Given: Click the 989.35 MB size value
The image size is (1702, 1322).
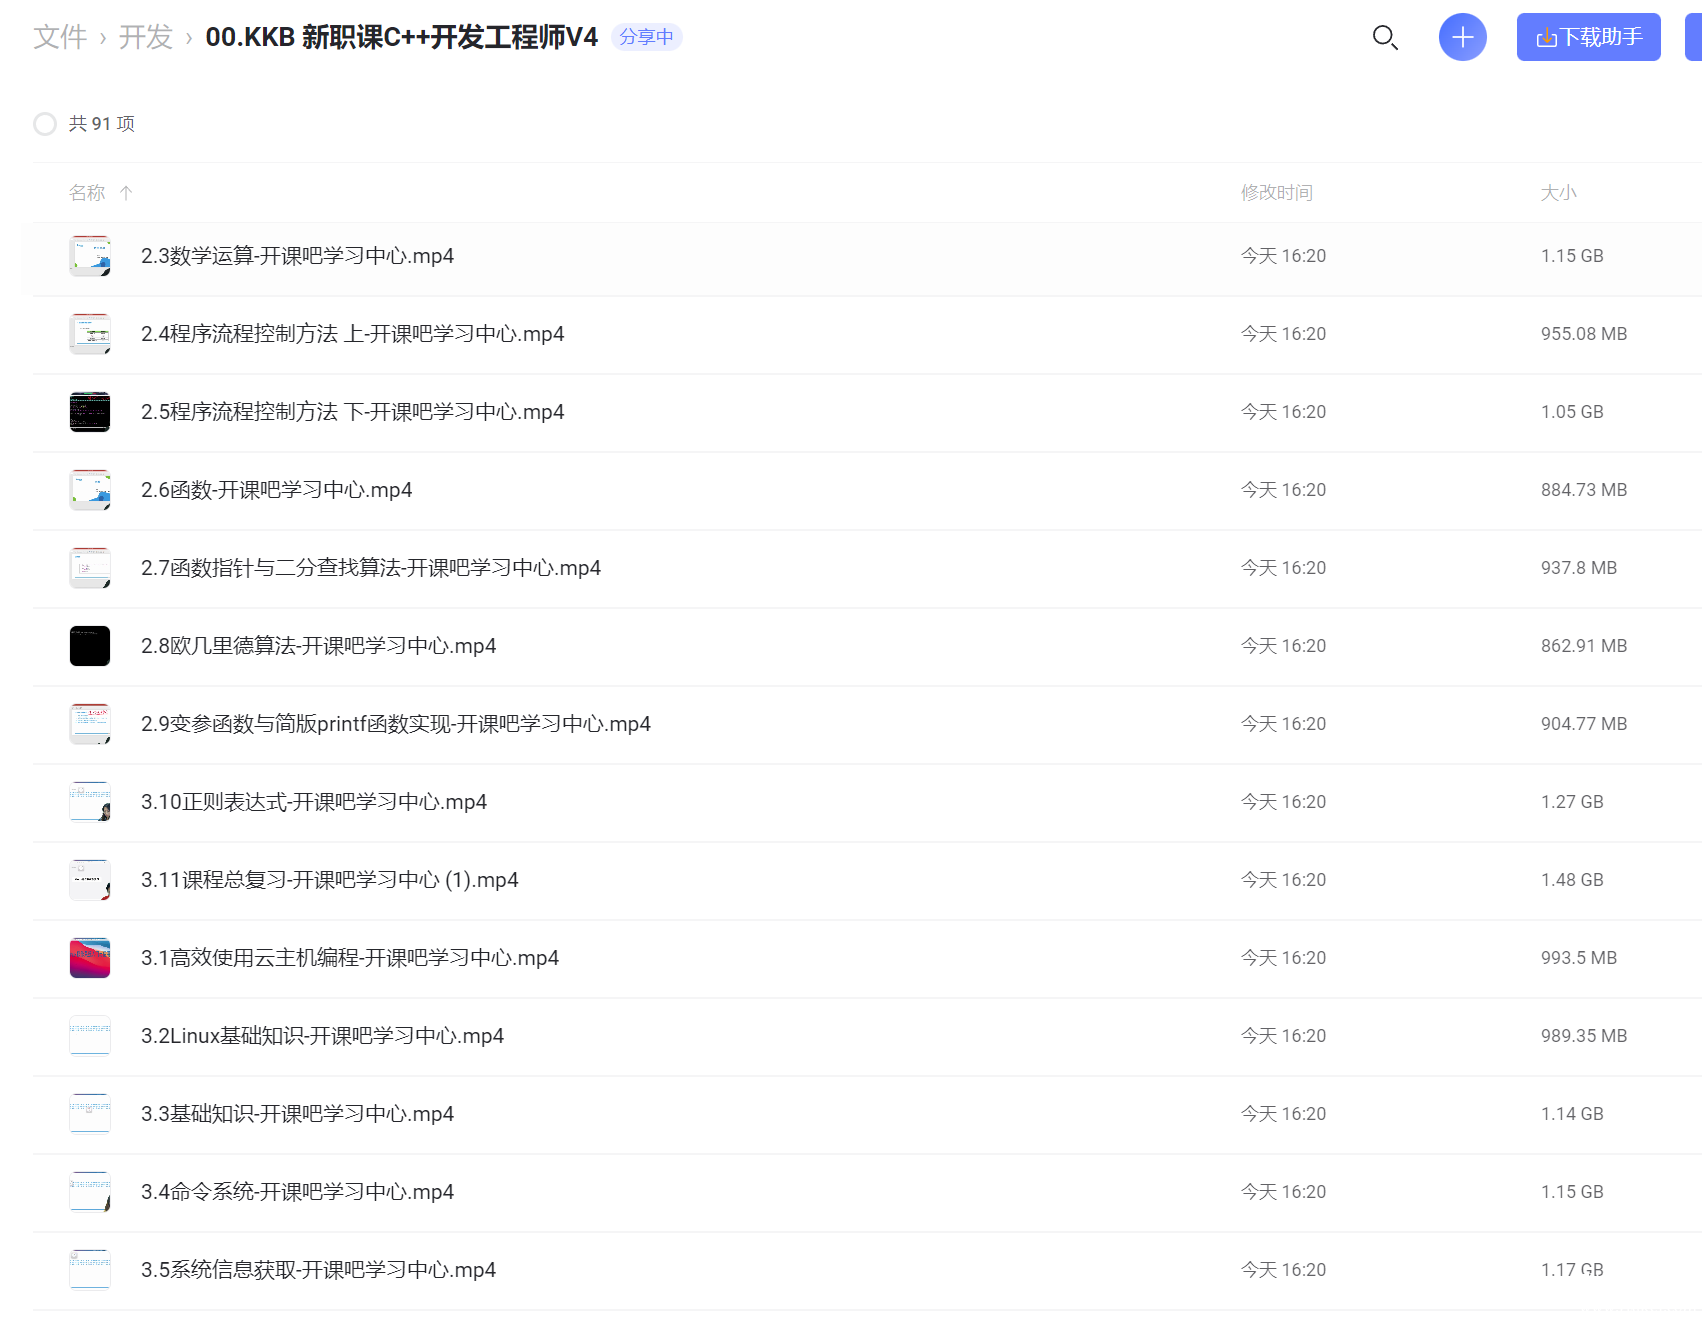Looking at the screenshot, I should (x=1584, y=1036).
